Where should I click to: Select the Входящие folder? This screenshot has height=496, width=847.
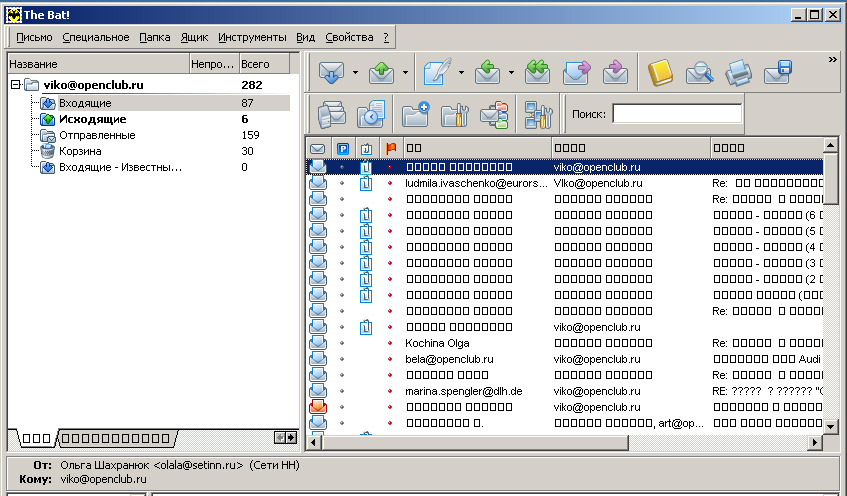85,103
